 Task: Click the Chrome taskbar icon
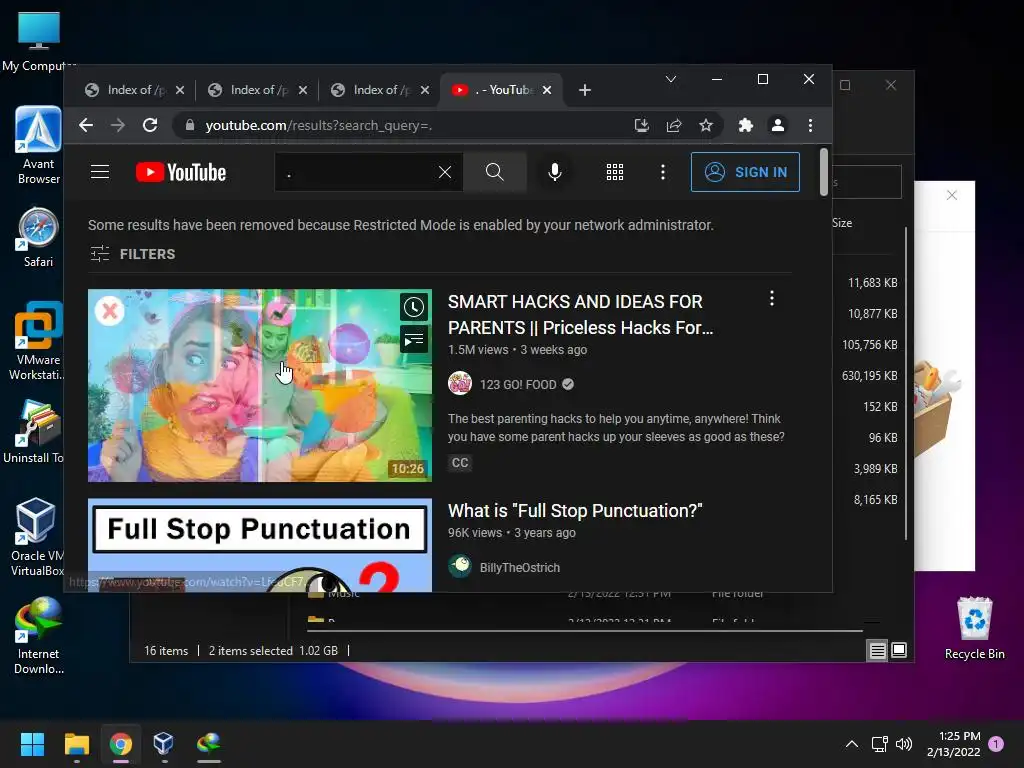pyautogui.click(x=121, y=744)
